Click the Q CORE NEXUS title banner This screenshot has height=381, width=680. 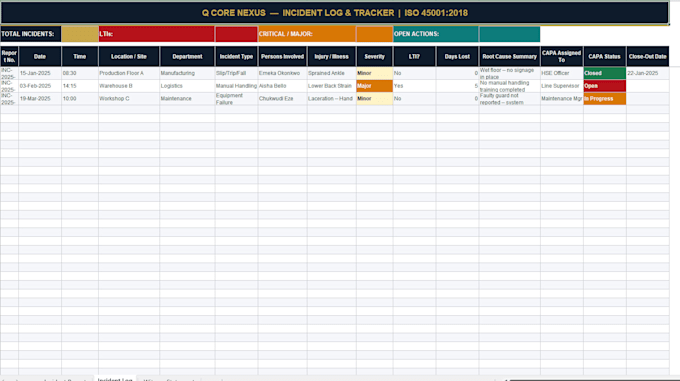[x=334, y=13]
